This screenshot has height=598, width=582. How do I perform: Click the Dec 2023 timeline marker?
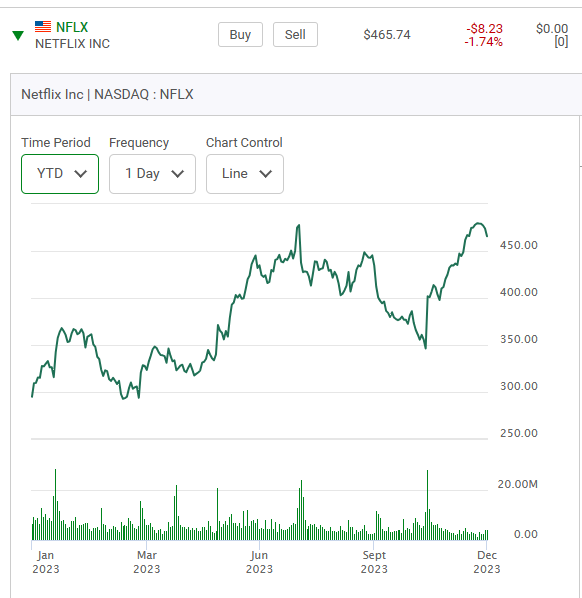[487, 562]
